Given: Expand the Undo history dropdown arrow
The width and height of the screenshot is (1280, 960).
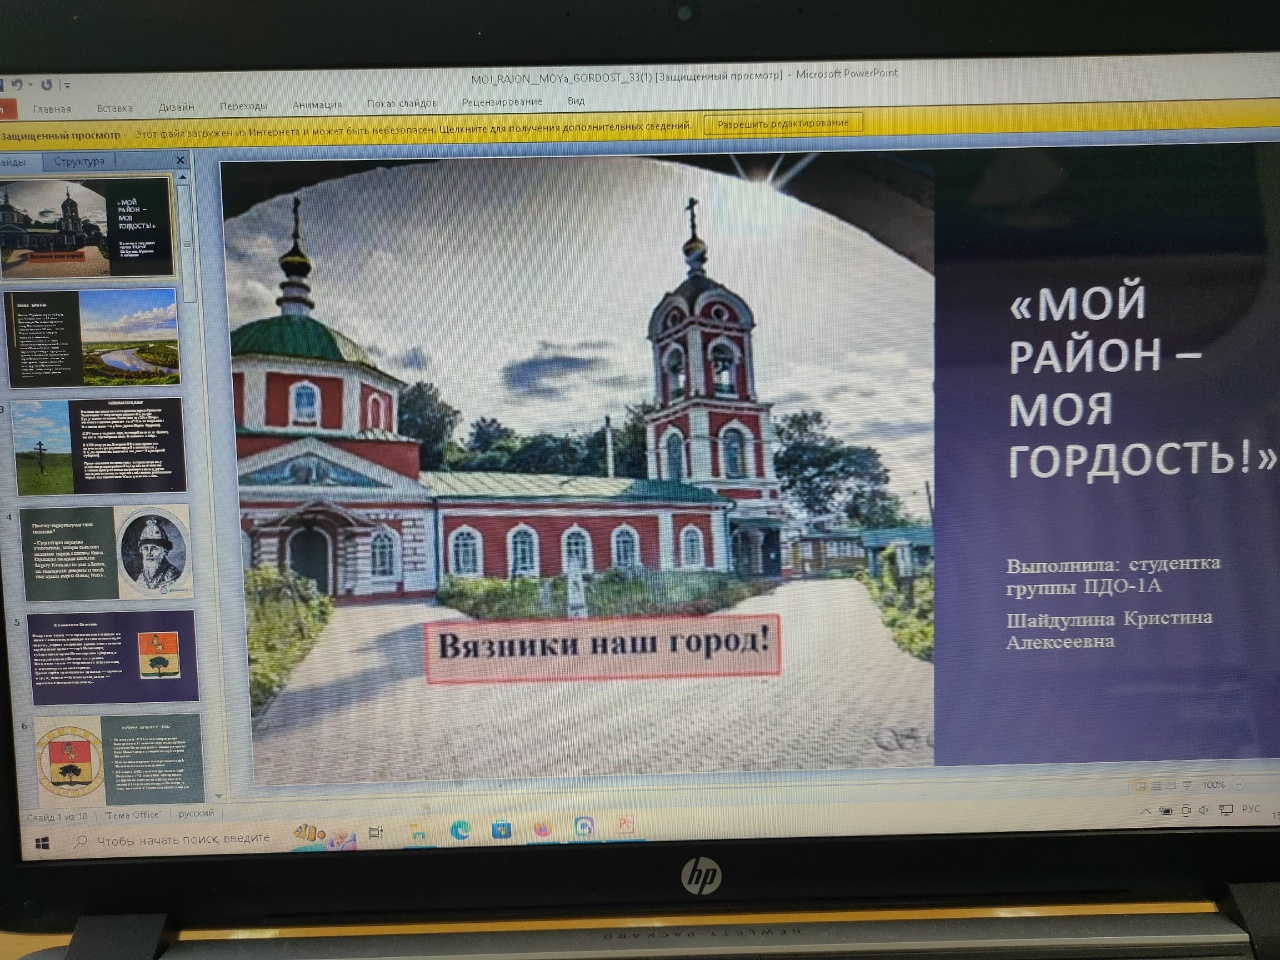Looking at the screenshot, I should coord(30,85).
